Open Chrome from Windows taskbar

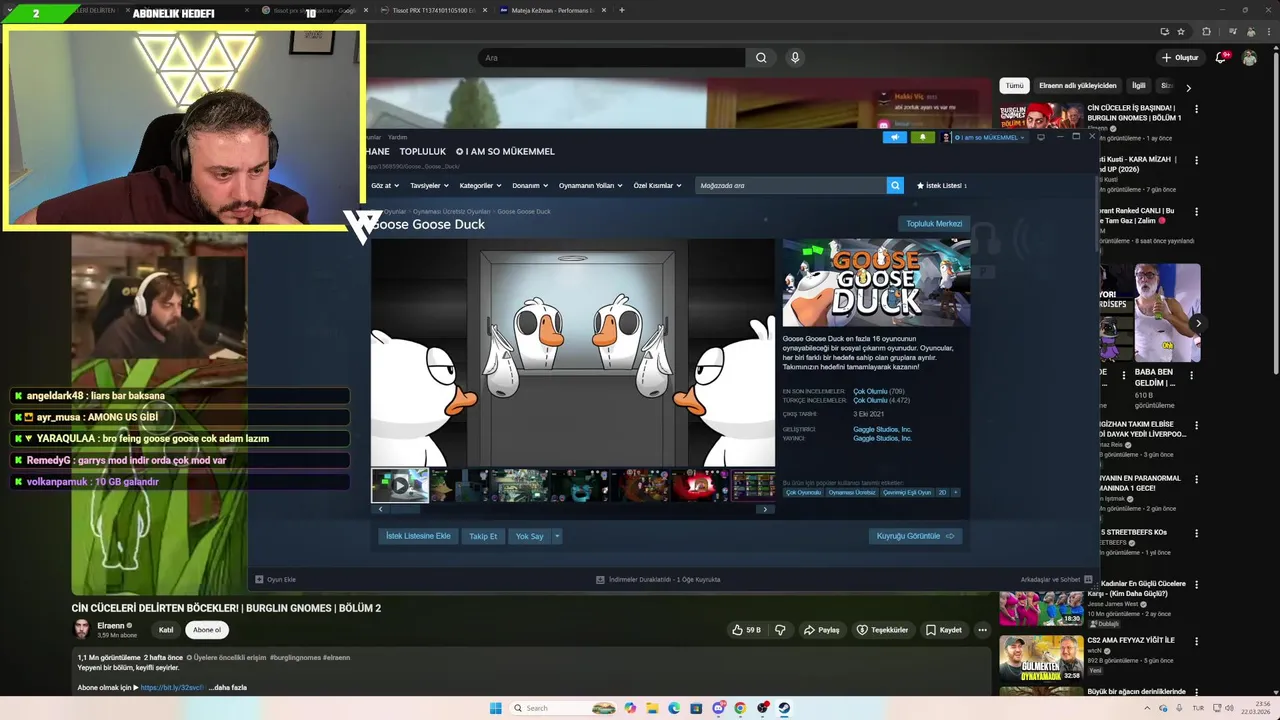click(740, 708)
